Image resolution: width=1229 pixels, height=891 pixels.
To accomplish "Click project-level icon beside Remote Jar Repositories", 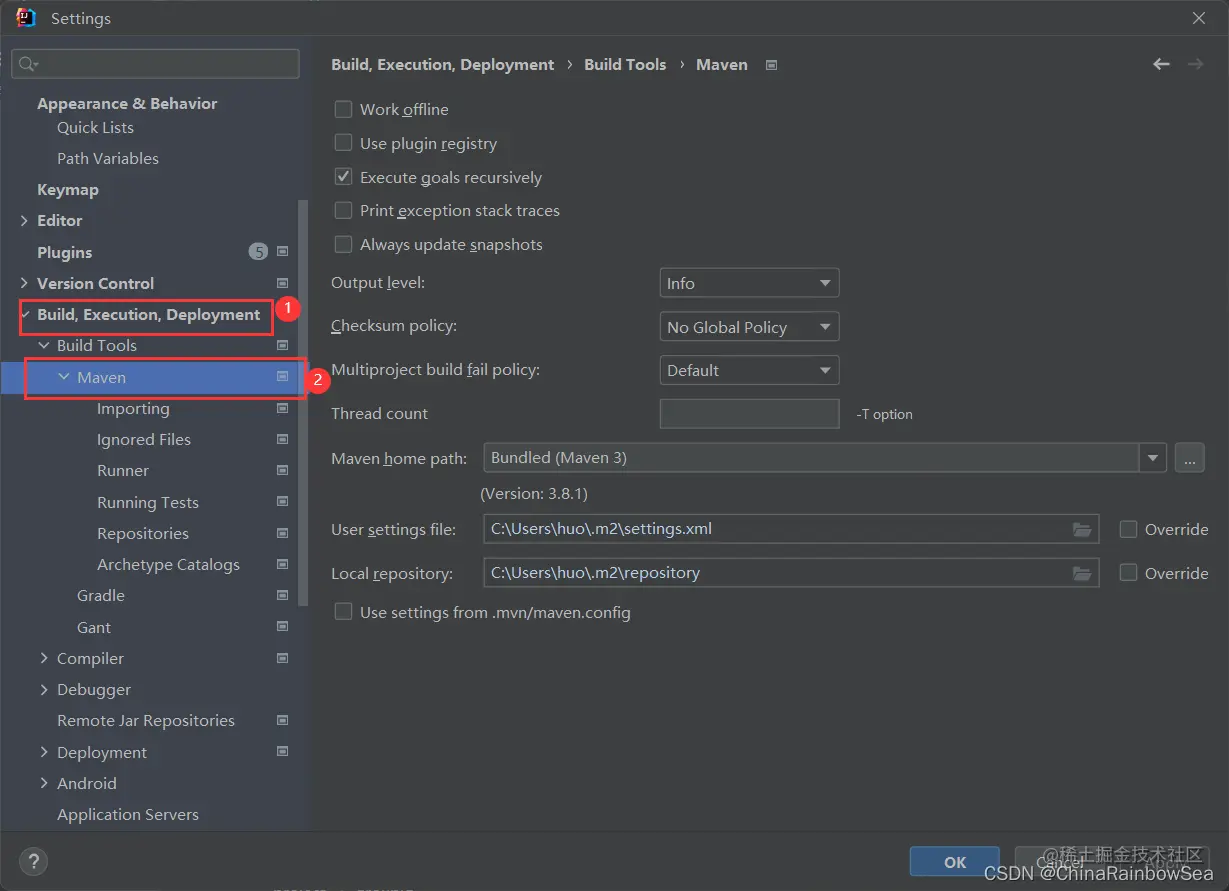I will pos(283,720).
